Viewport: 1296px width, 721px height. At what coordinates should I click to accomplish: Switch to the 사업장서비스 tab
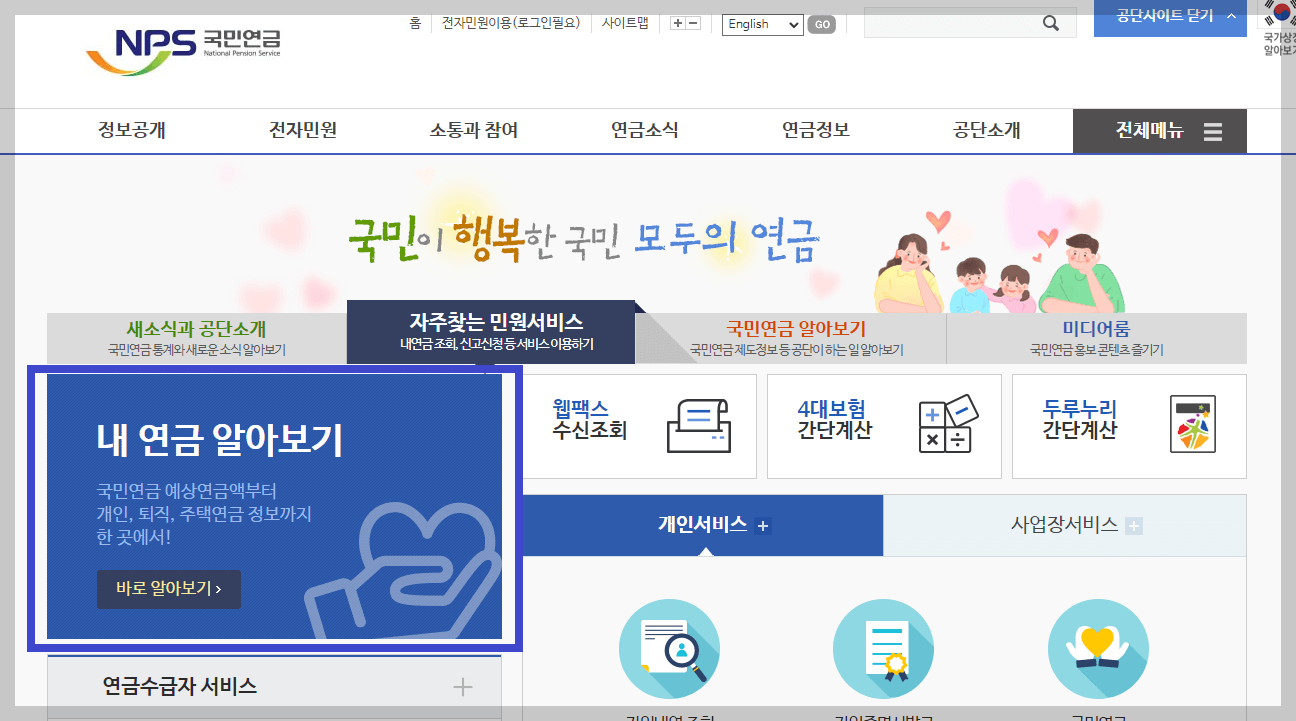[1065, 525]
